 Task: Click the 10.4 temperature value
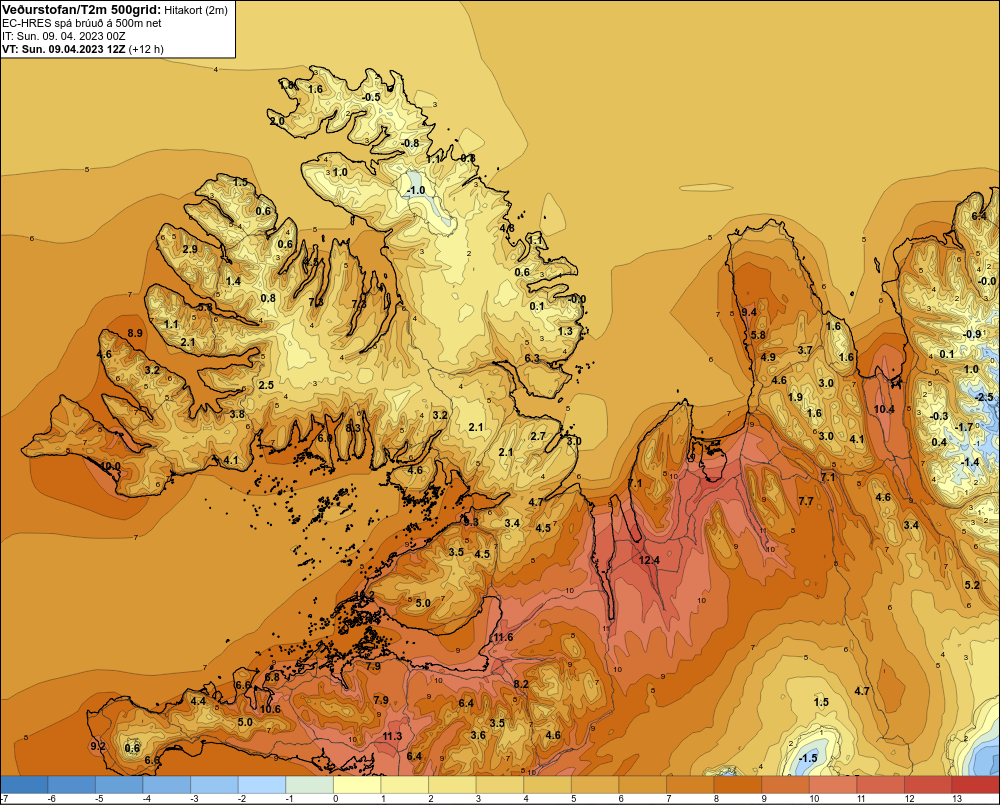coord(884,410)
